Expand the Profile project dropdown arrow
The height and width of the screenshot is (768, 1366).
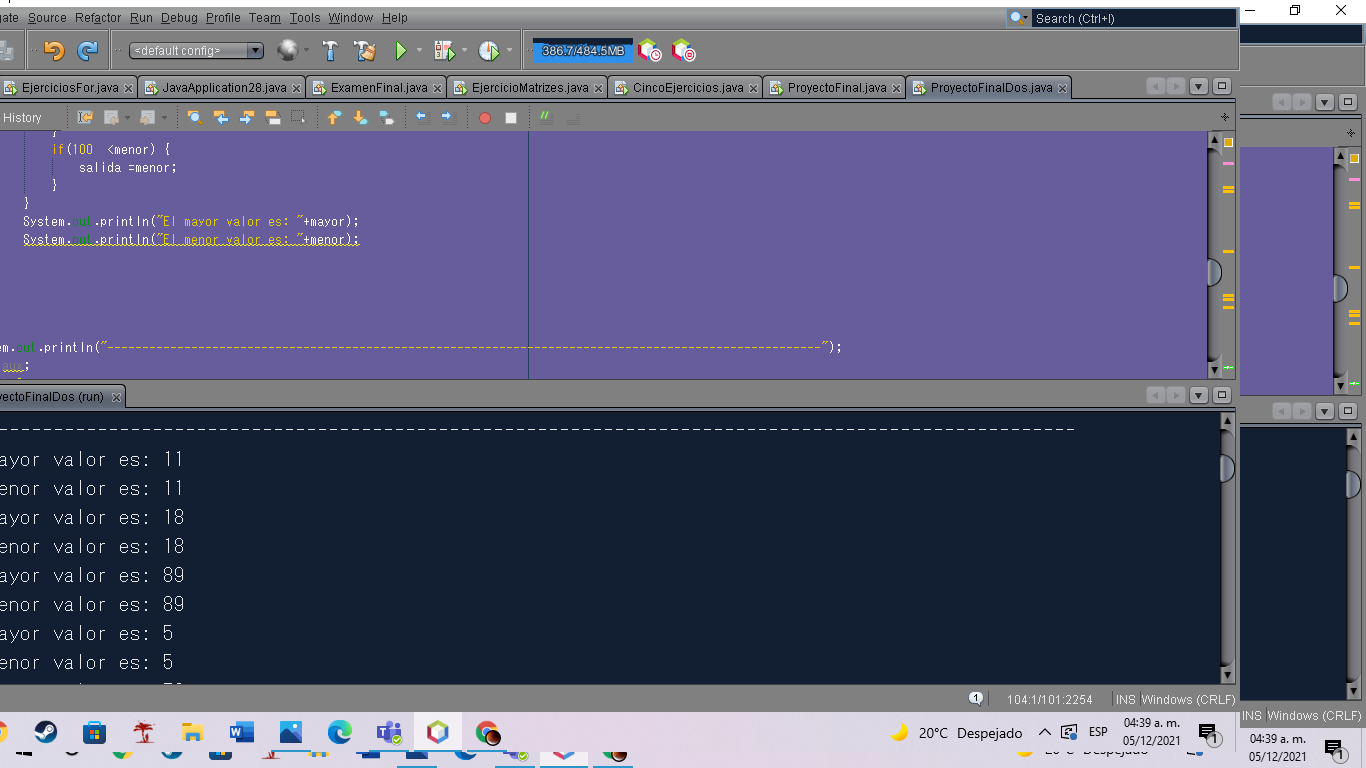509,50
